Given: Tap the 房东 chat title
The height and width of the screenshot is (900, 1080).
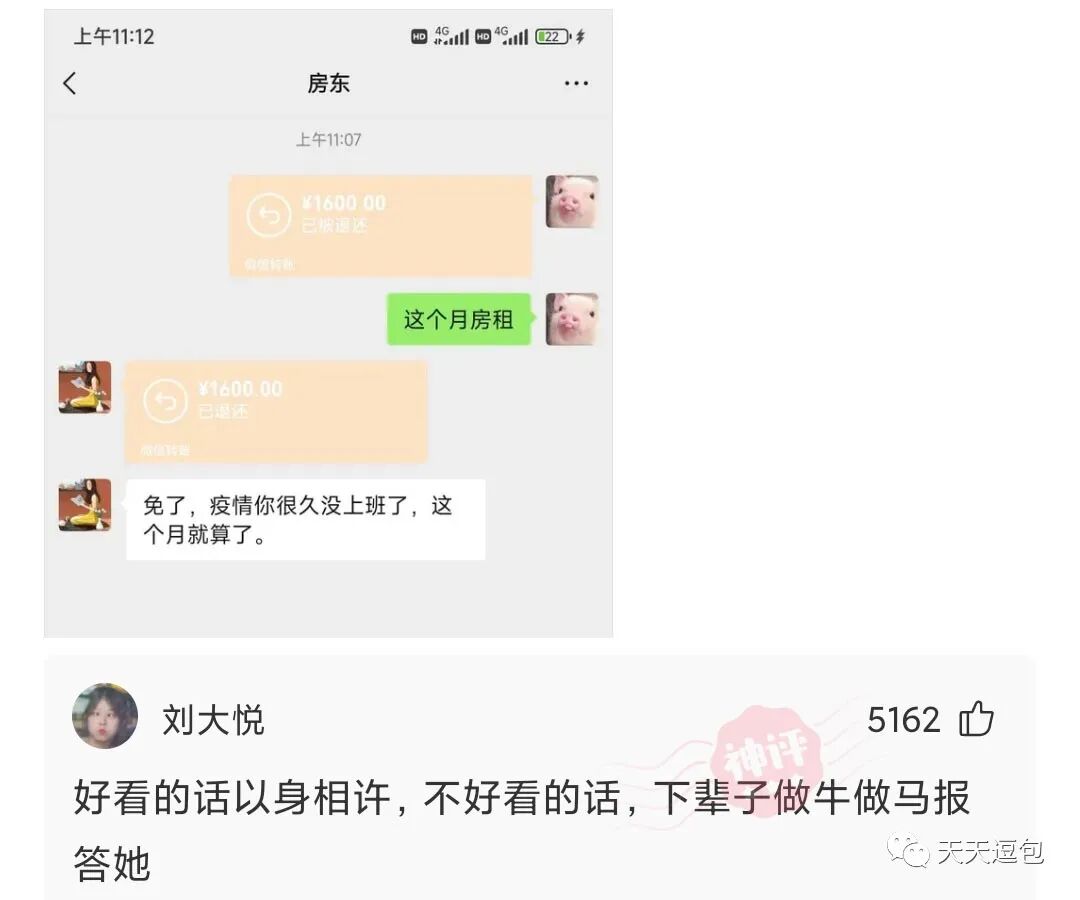Looking at the screenshot, I should coord(329,83).
